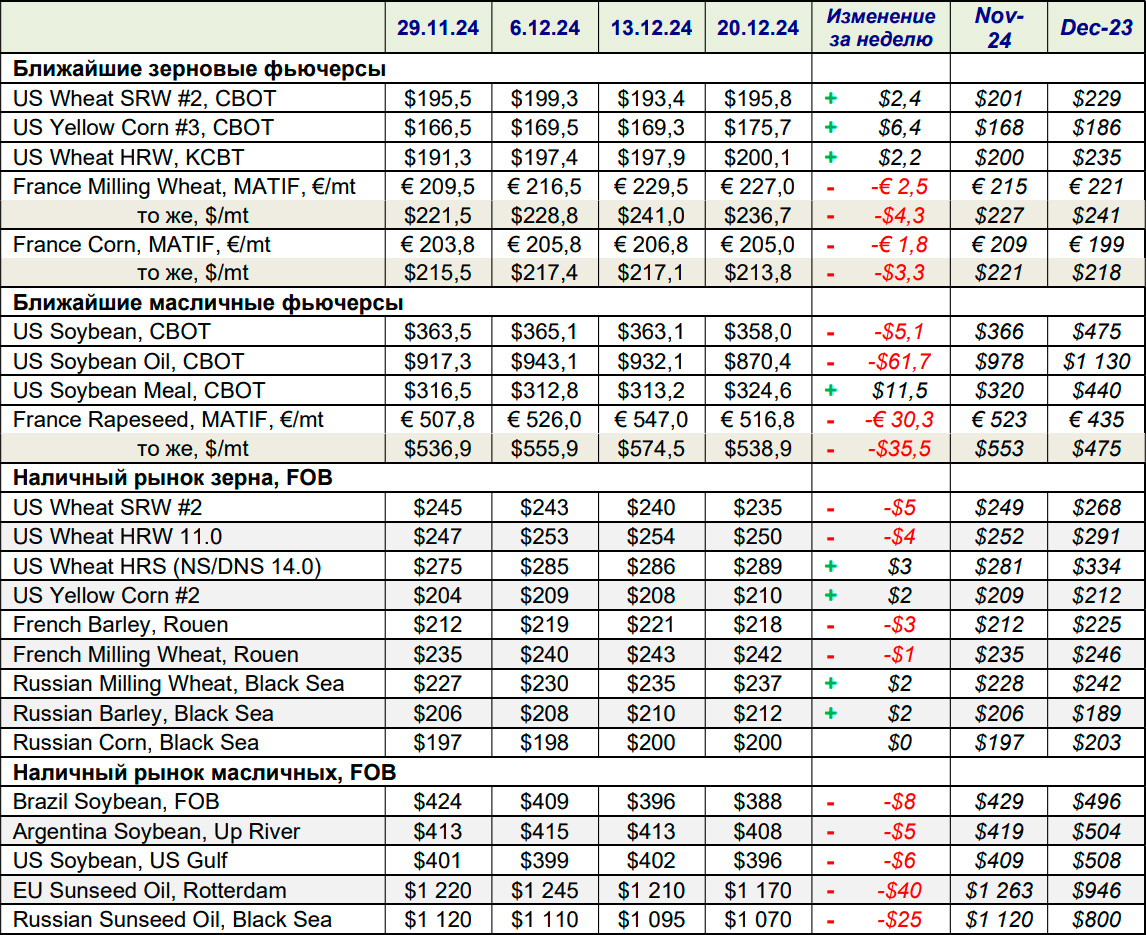Select 'Наличный рынок зерна, FOB' heading
1146x935 pixels.
(x=172, y=478)
